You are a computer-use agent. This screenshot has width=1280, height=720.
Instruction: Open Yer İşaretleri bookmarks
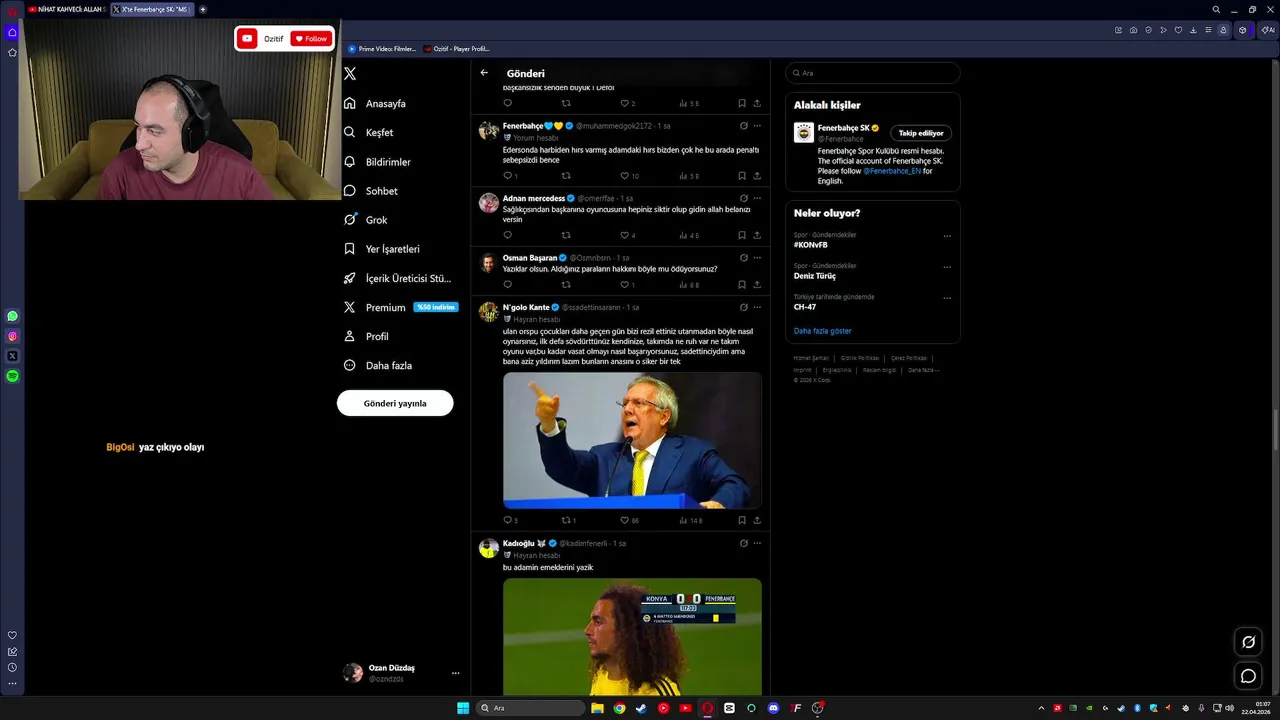382,248
